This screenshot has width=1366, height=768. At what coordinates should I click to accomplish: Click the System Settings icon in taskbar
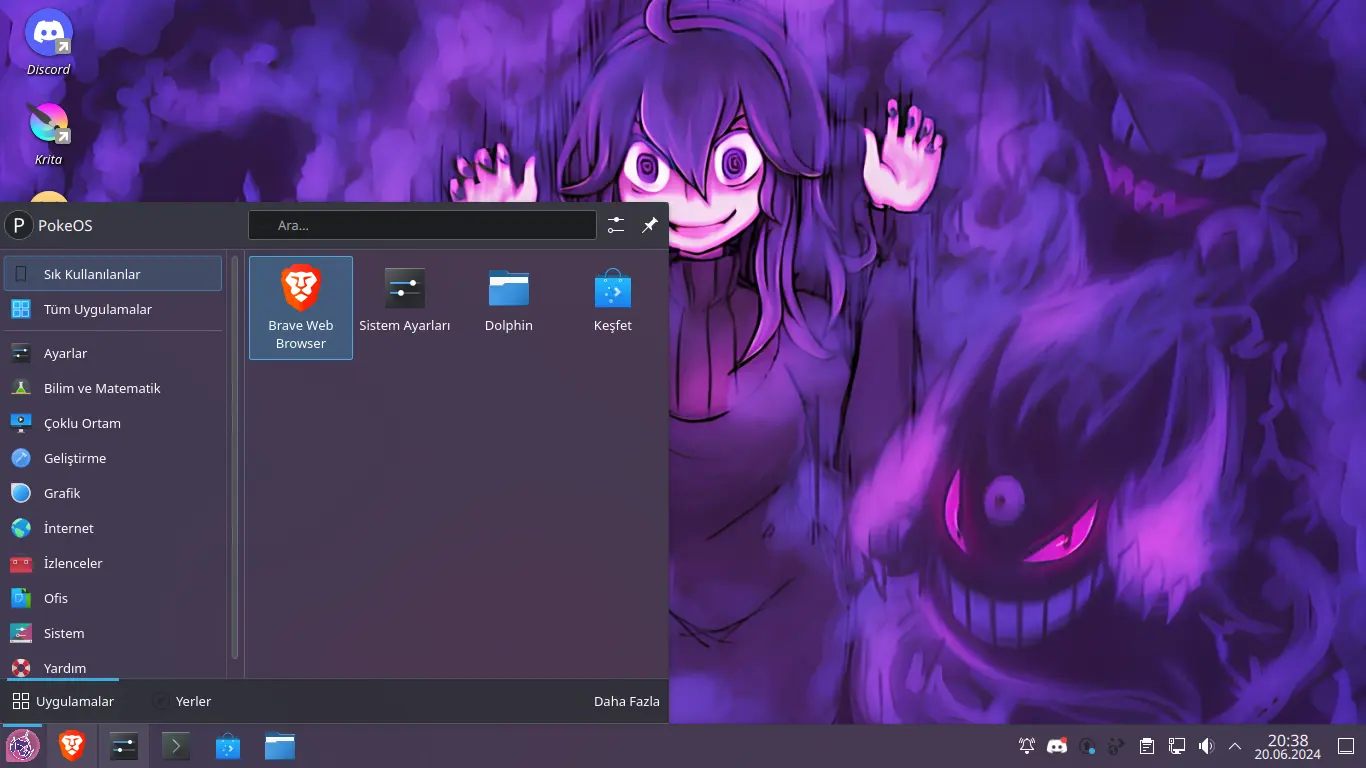click(124, 746)
